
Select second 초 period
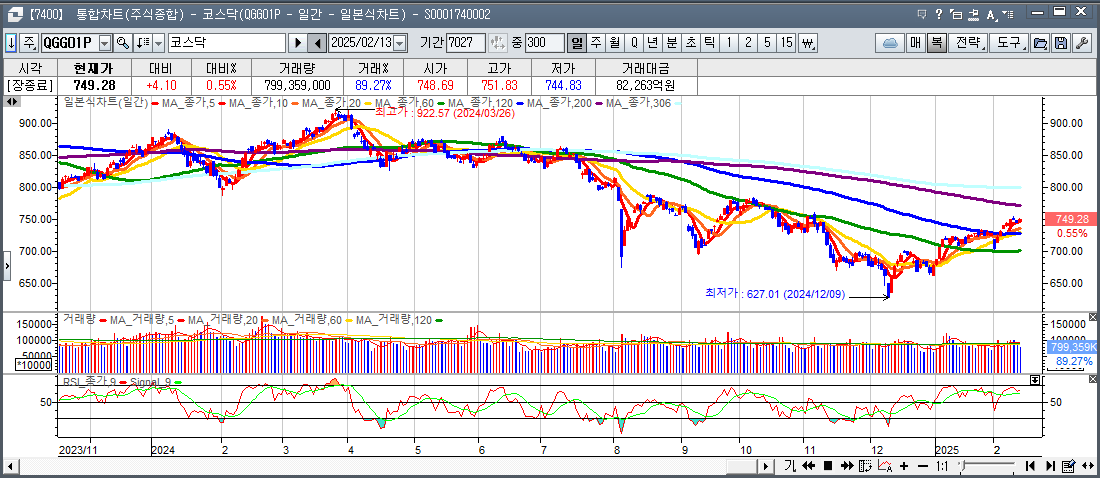(690, 43)
